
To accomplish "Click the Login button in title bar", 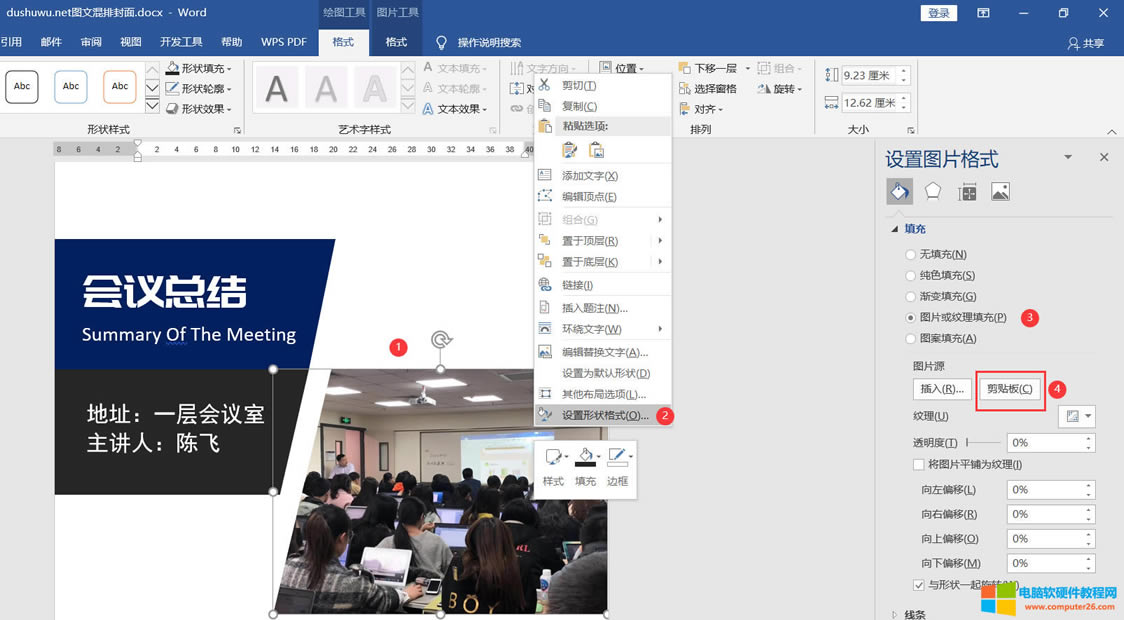I will pyautogui.click(x=938, y=13).
